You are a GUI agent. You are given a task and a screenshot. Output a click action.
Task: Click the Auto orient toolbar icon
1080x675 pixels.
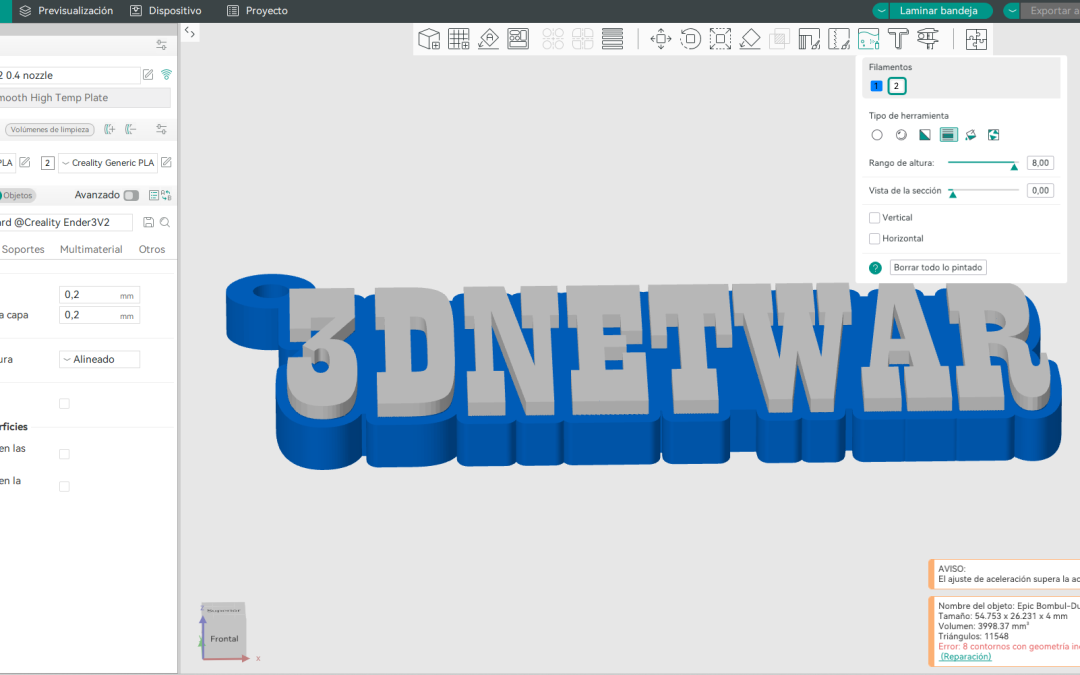coord(488,39)
